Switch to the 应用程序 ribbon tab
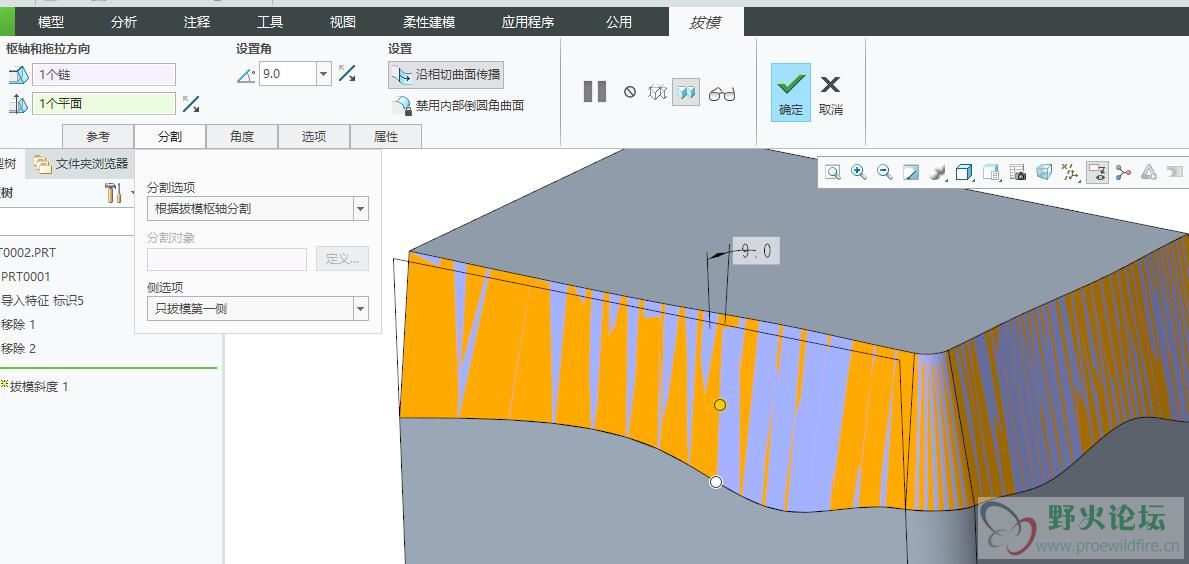 pos(527,22)
